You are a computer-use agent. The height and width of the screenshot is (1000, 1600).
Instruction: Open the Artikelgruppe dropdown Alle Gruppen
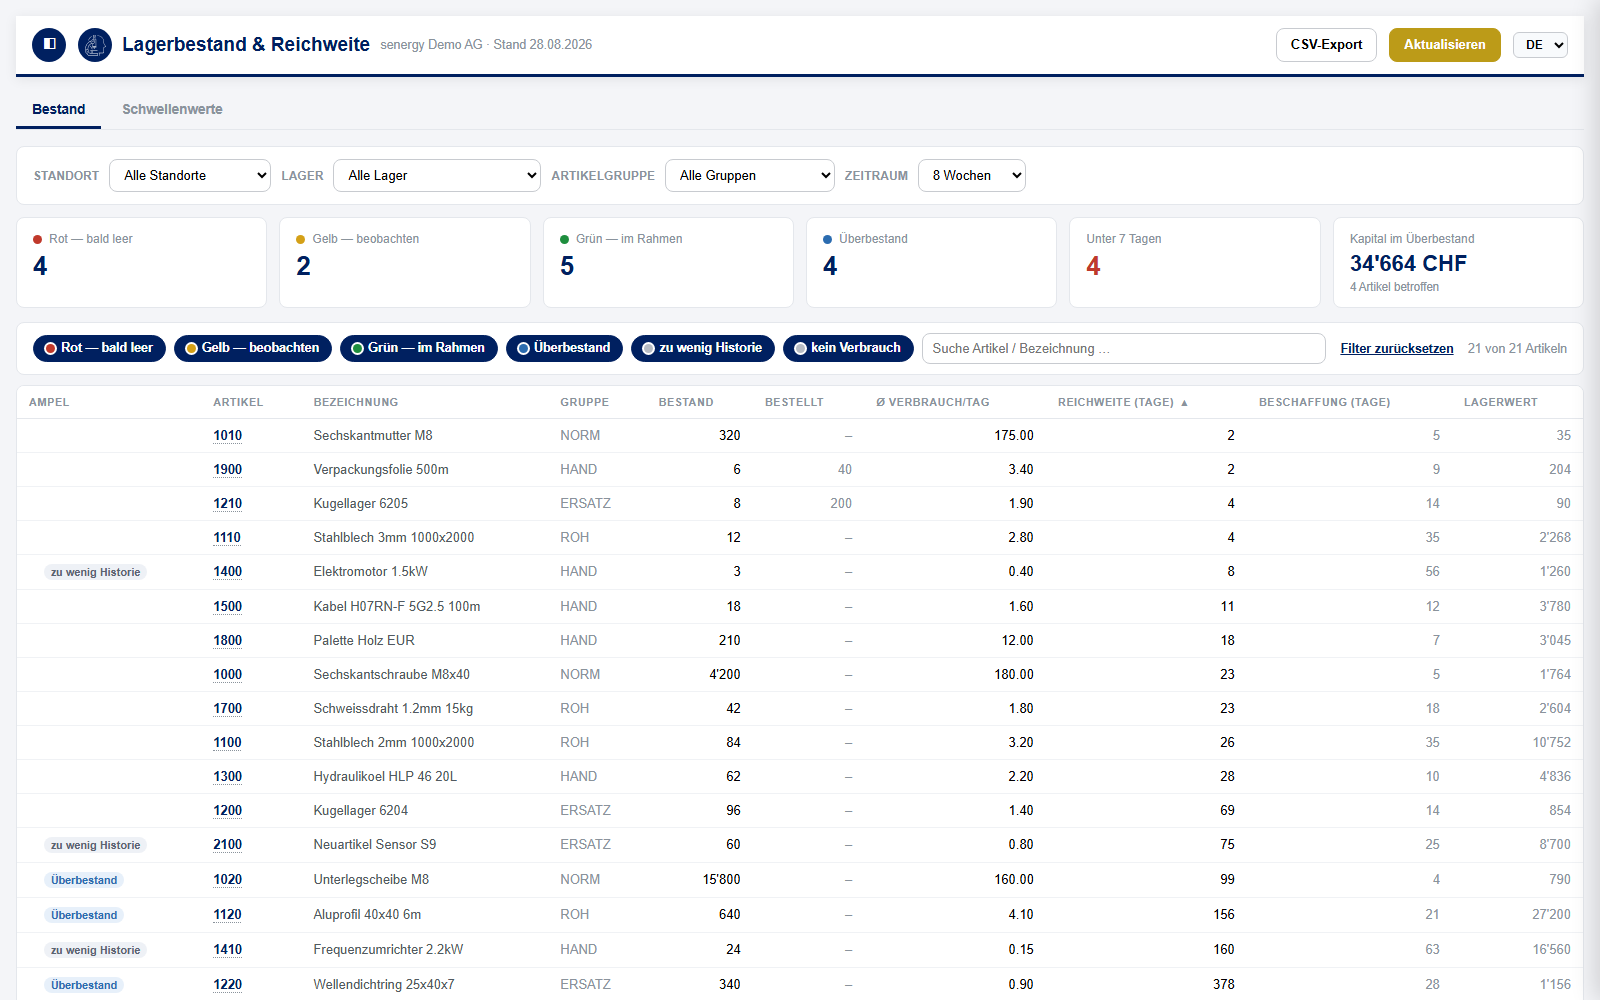coord(750,175)
